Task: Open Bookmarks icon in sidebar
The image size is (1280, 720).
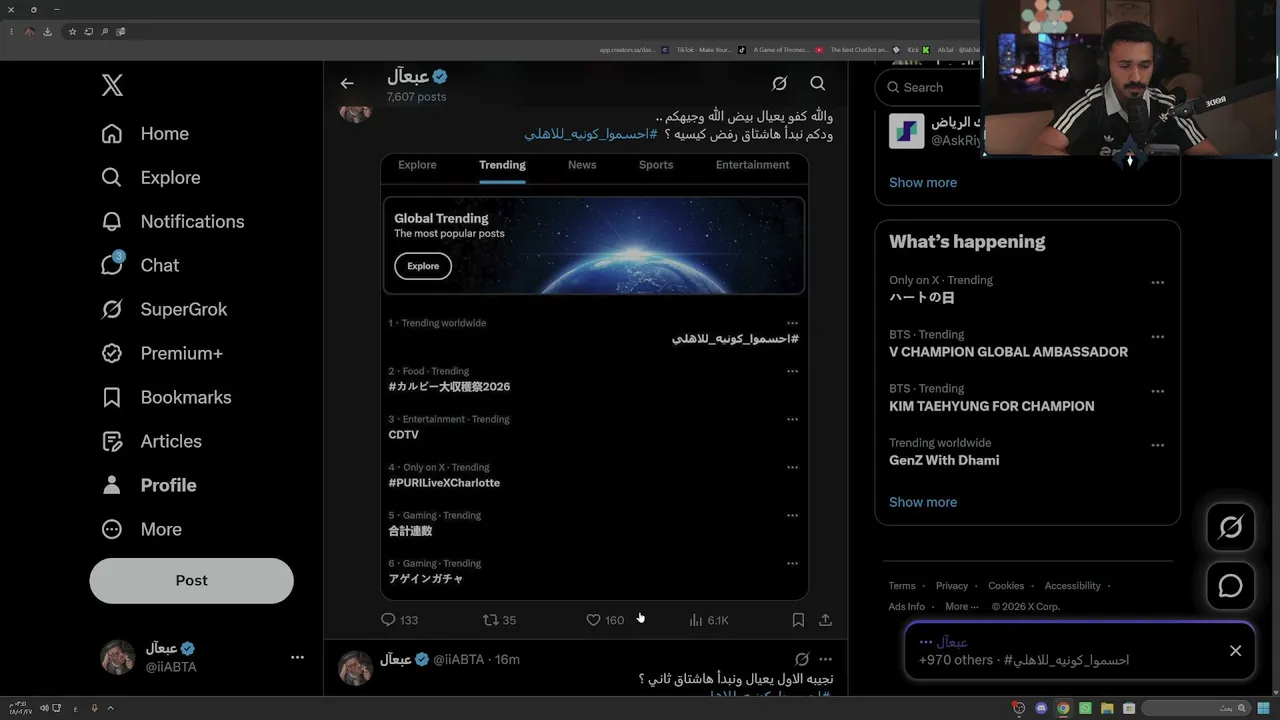Action: tap(112, 398)
